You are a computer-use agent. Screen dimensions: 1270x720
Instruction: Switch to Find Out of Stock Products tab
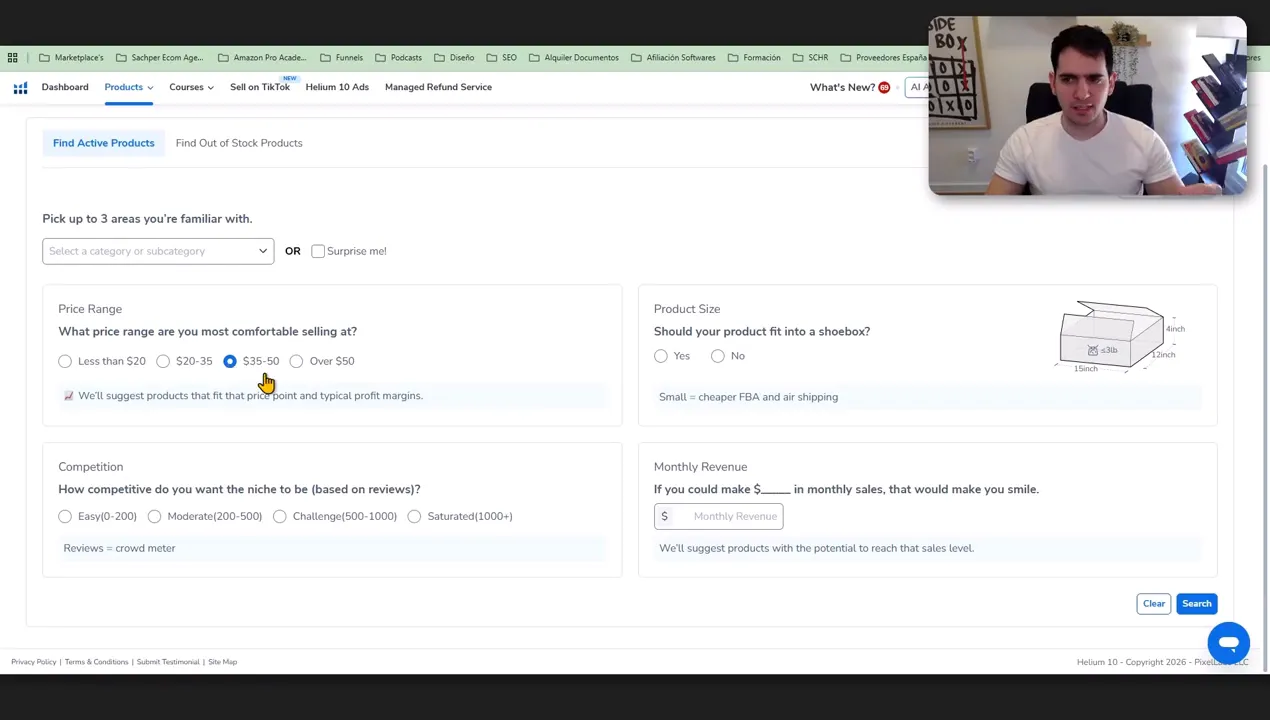pos(239,143)
